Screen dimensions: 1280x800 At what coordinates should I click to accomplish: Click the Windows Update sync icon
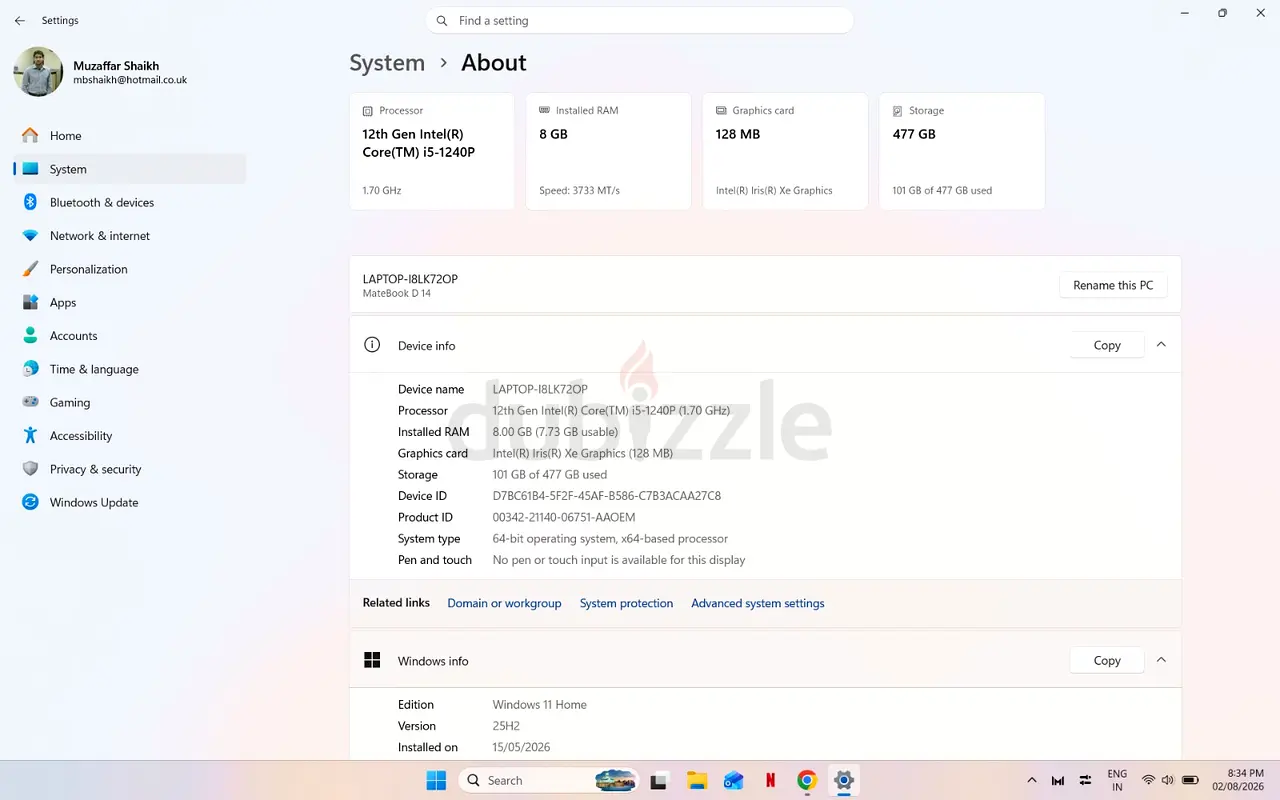point(30,502)
